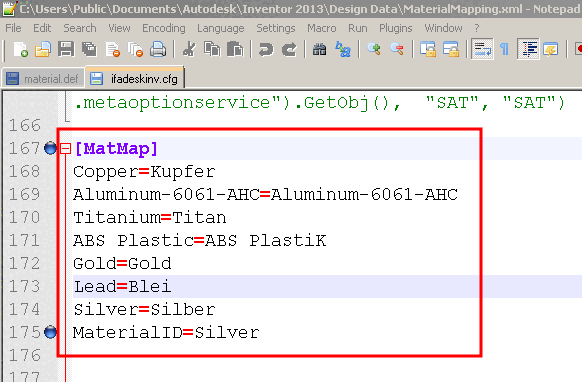
Task: Click the ABS Plastic=ABS PlastiK line
Action: tap(200, 241)
